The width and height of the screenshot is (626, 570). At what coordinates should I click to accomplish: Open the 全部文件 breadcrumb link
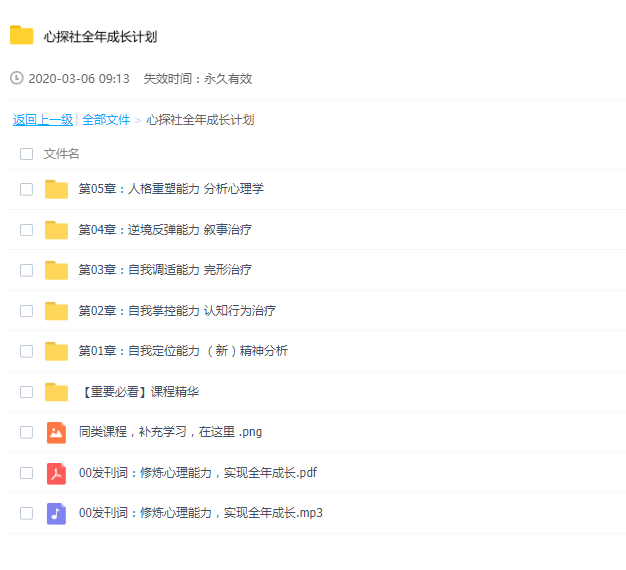(106, 120)
